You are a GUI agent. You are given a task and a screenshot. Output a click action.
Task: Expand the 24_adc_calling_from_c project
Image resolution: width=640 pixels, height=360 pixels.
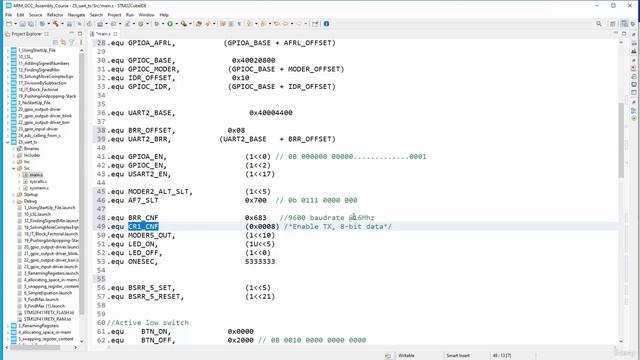coord(8,136)
